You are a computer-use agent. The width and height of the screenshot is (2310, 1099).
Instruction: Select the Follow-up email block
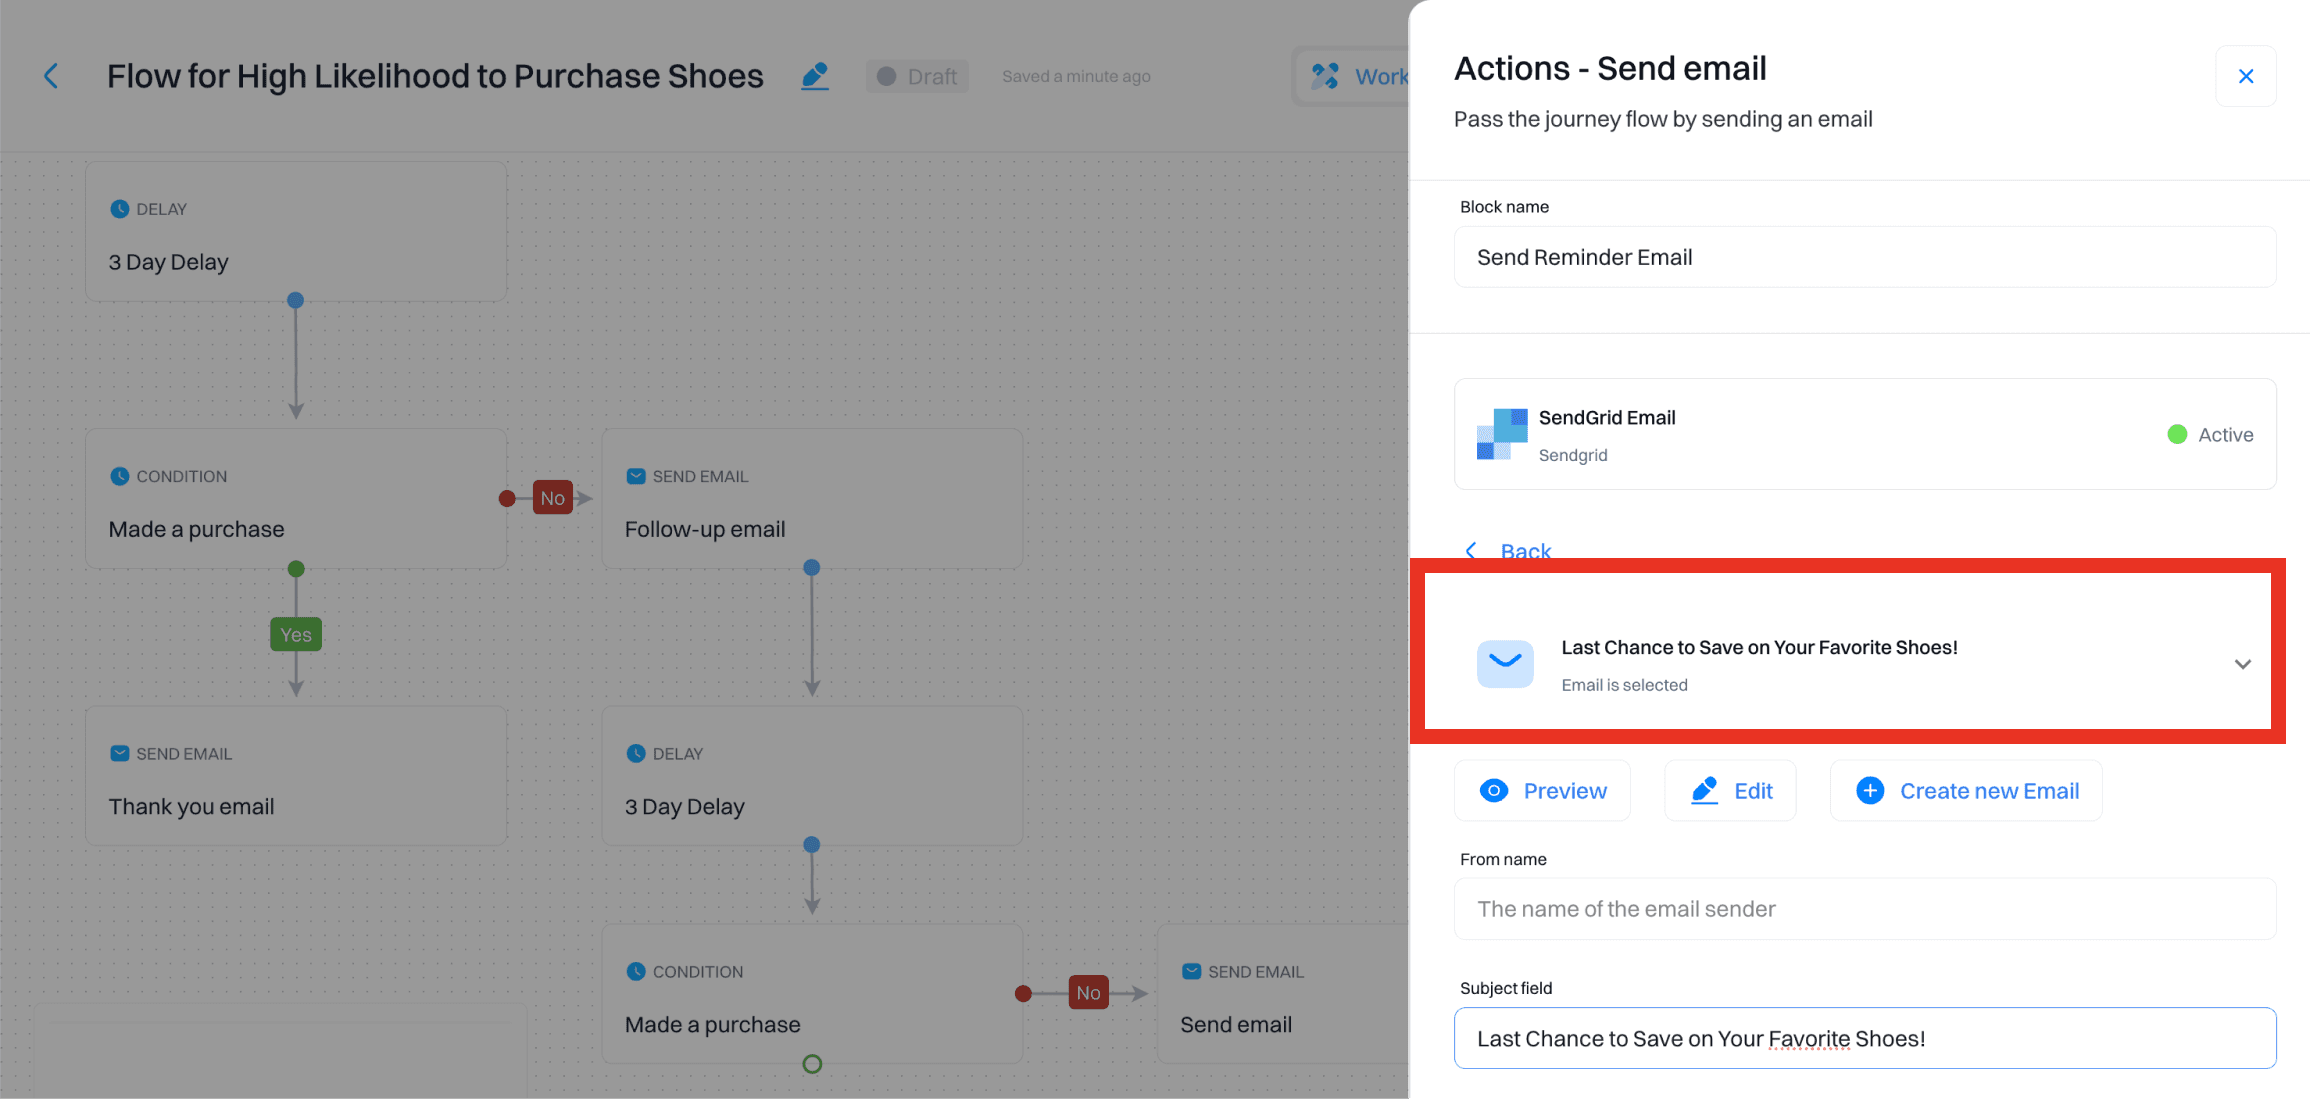point(811,500)
